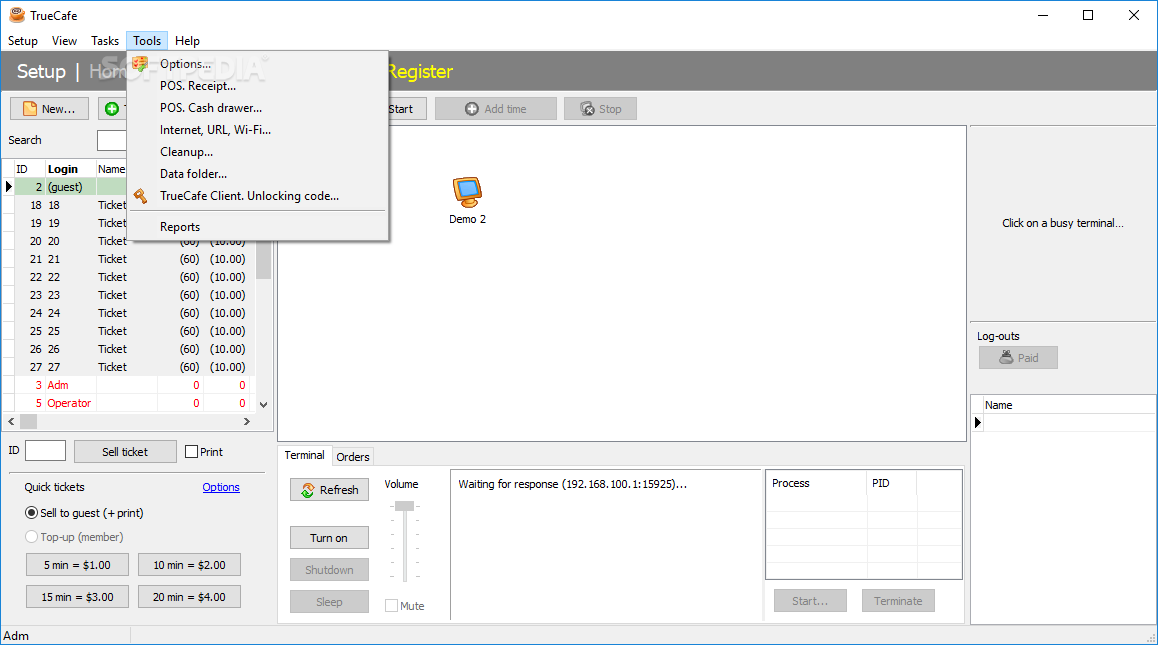Viewport: 1158px width, 645px height.
Task: Select Sell to guest (+ print) radio
Action: point(32,513)
